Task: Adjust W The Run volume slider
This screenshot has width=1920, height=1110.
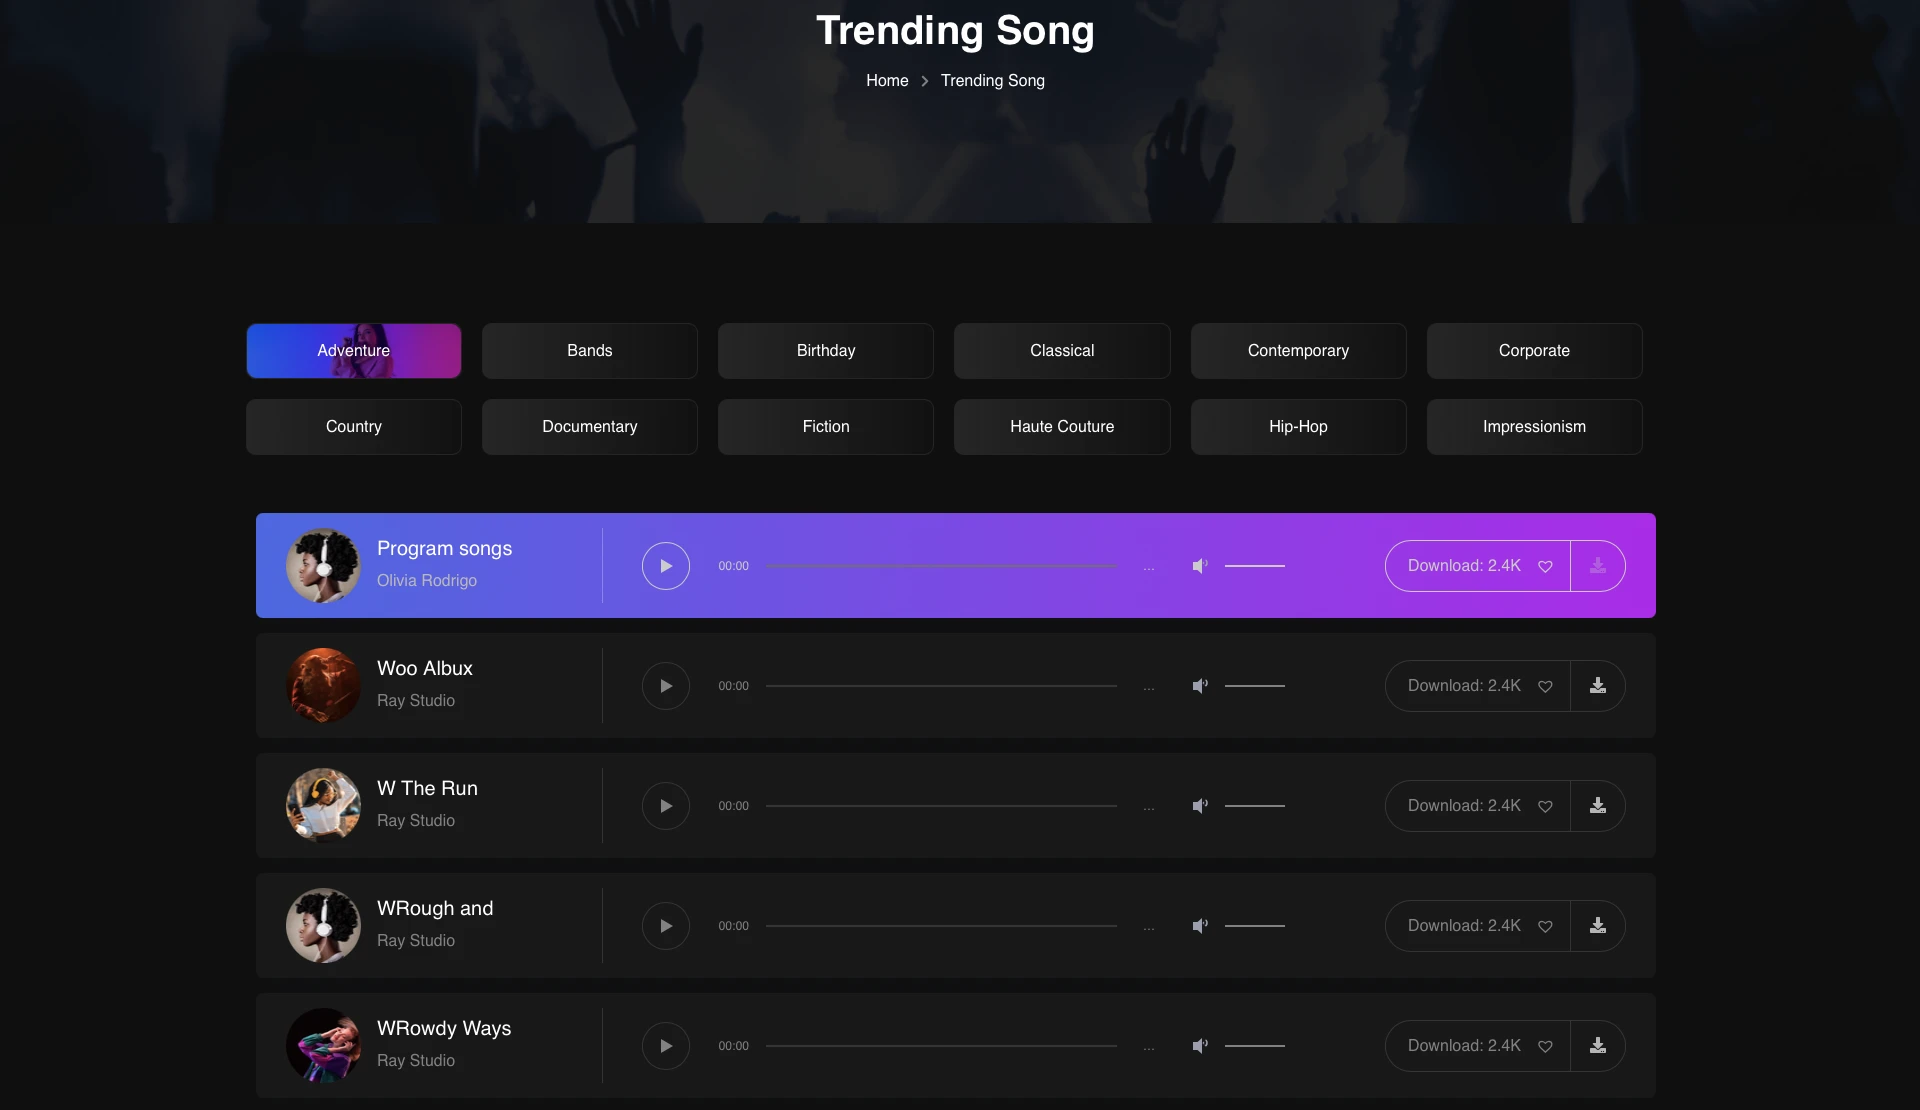Action: pos(1255,806)
